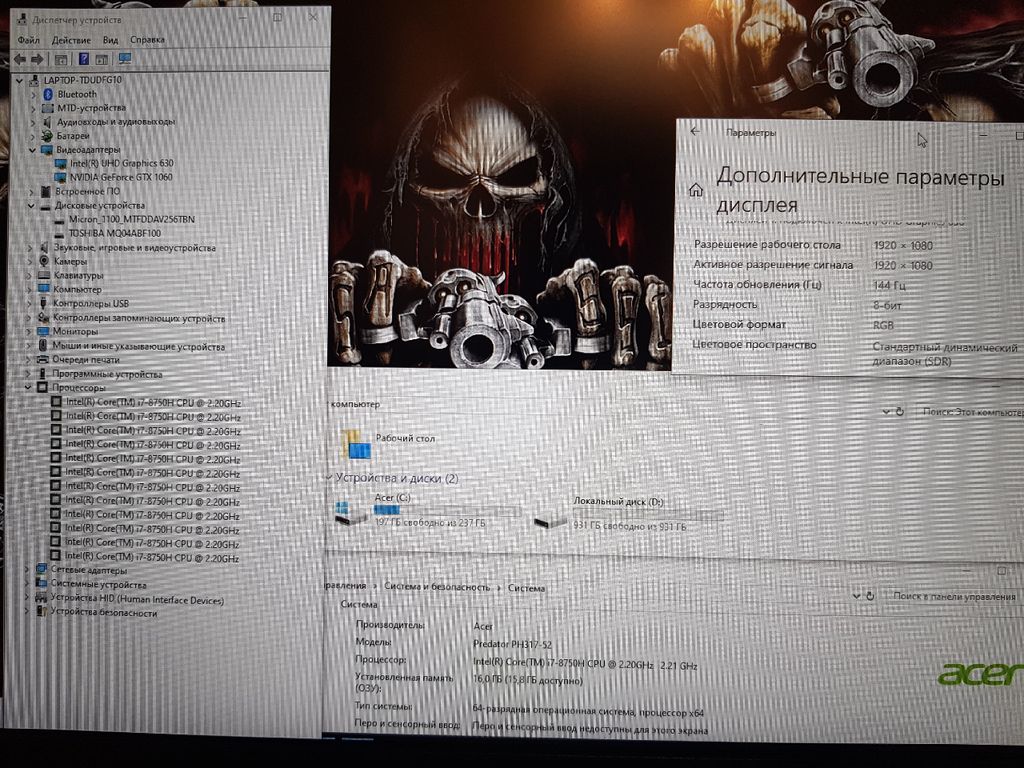1024x768 pixels.
Task: Refresh the Control Panel next to Поиск в панели управления
Action: click(870, 596)
